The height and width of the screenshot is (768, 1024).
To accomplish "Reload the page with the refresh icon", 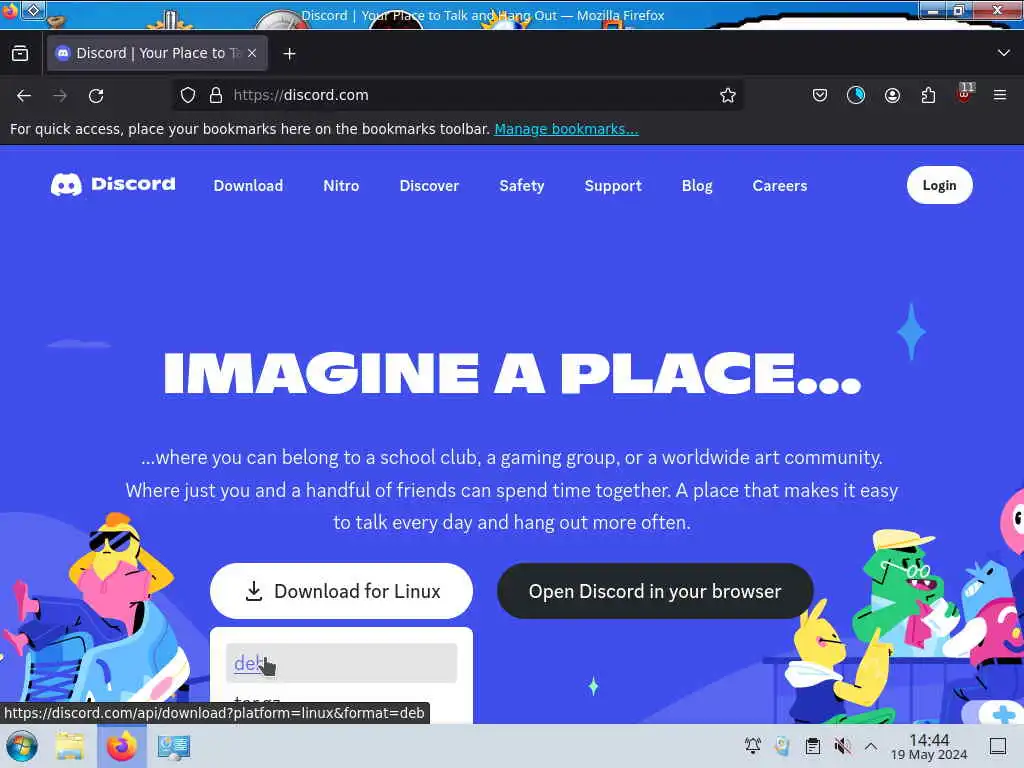I will pyautogui.click(x=96, y=96).
